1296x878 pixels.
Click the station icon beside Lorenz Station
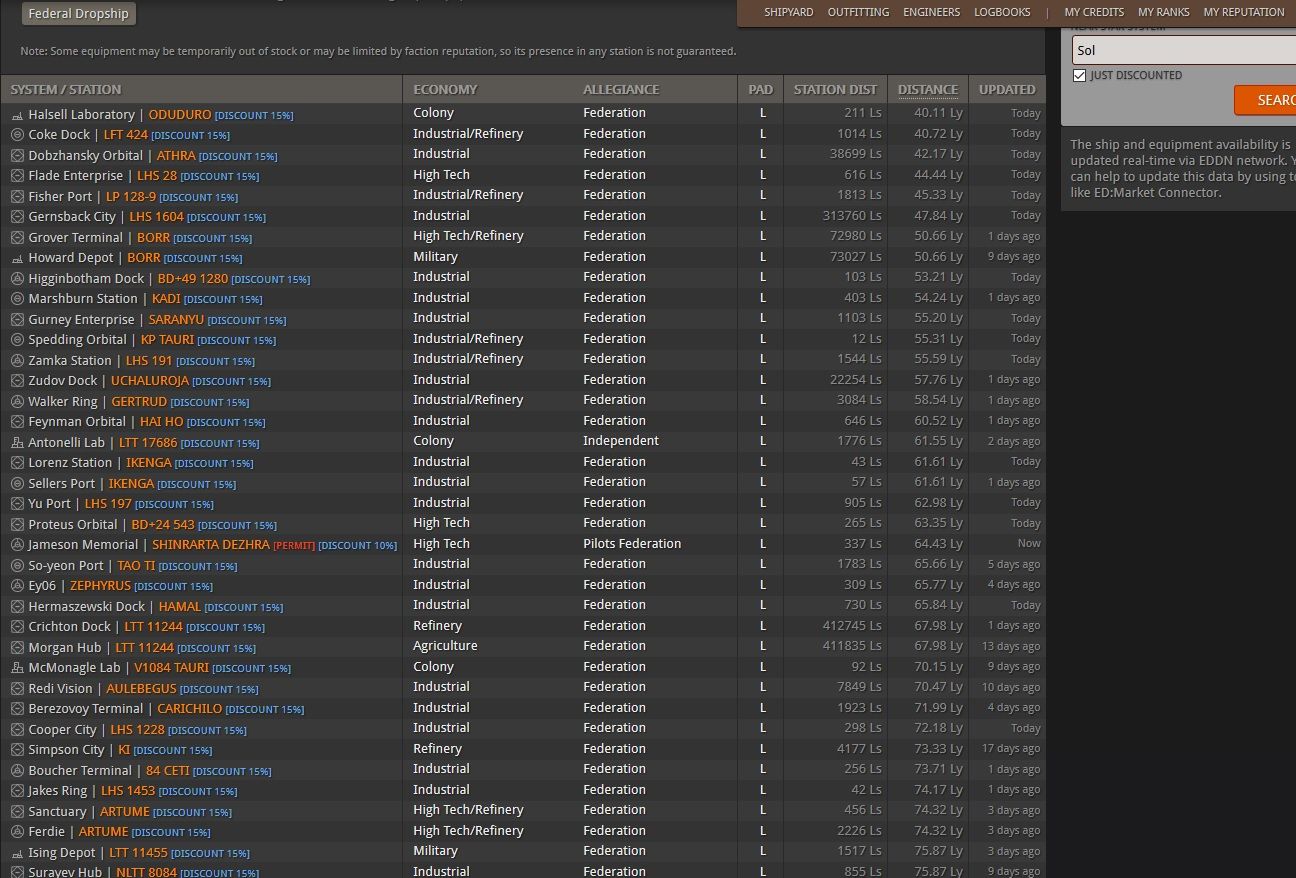point(17,463)
